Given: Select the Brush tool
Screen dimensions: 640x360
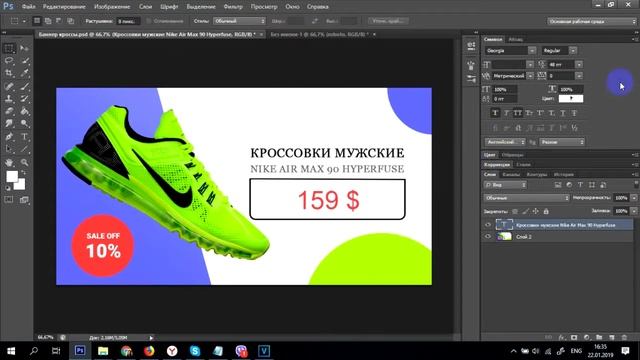Looking at the screenshot, I should coord(24,86).
